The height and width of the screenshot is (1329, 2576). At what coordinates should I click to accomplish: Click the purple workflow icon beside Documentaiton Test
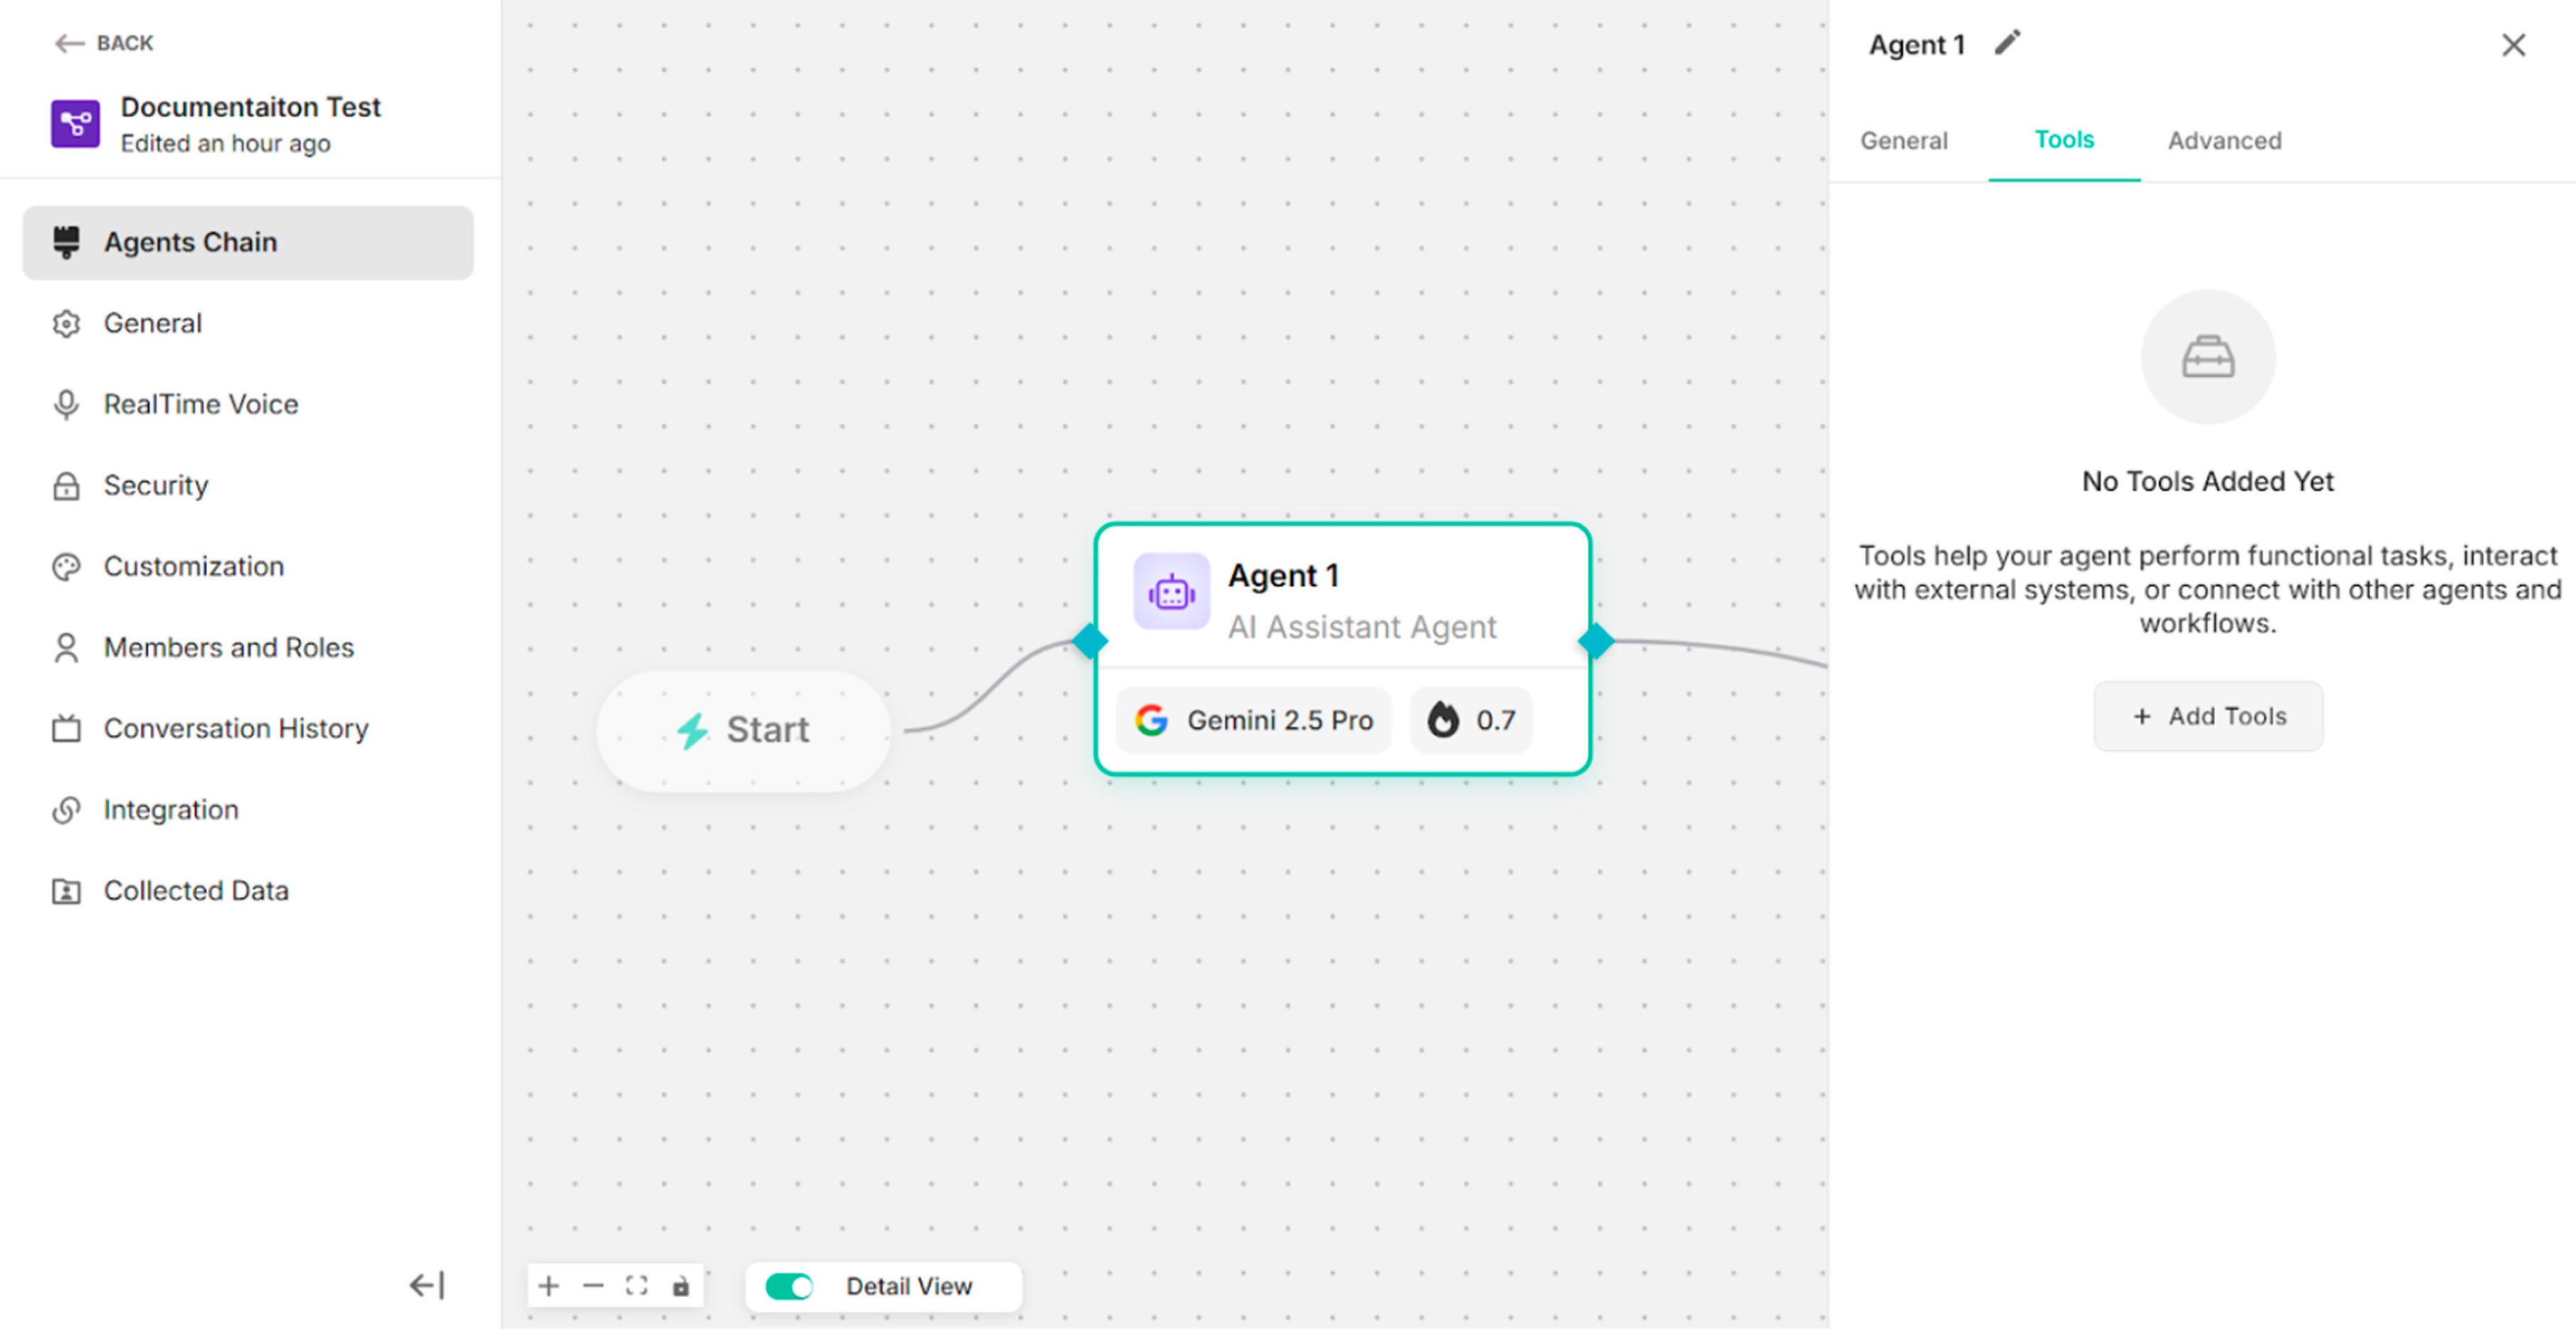click(75, 124)
